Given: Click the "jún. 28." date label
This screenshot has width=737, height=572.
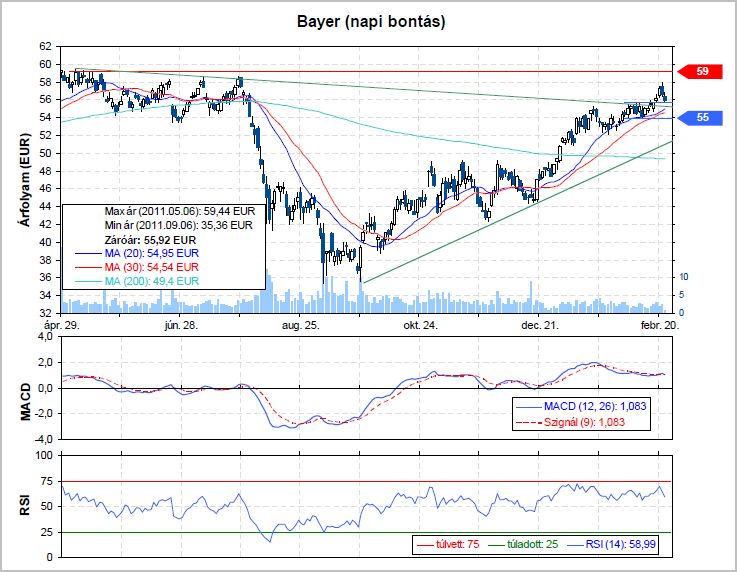Looking at the screenshot, I should pyautogui.click(x=181, y=325).
